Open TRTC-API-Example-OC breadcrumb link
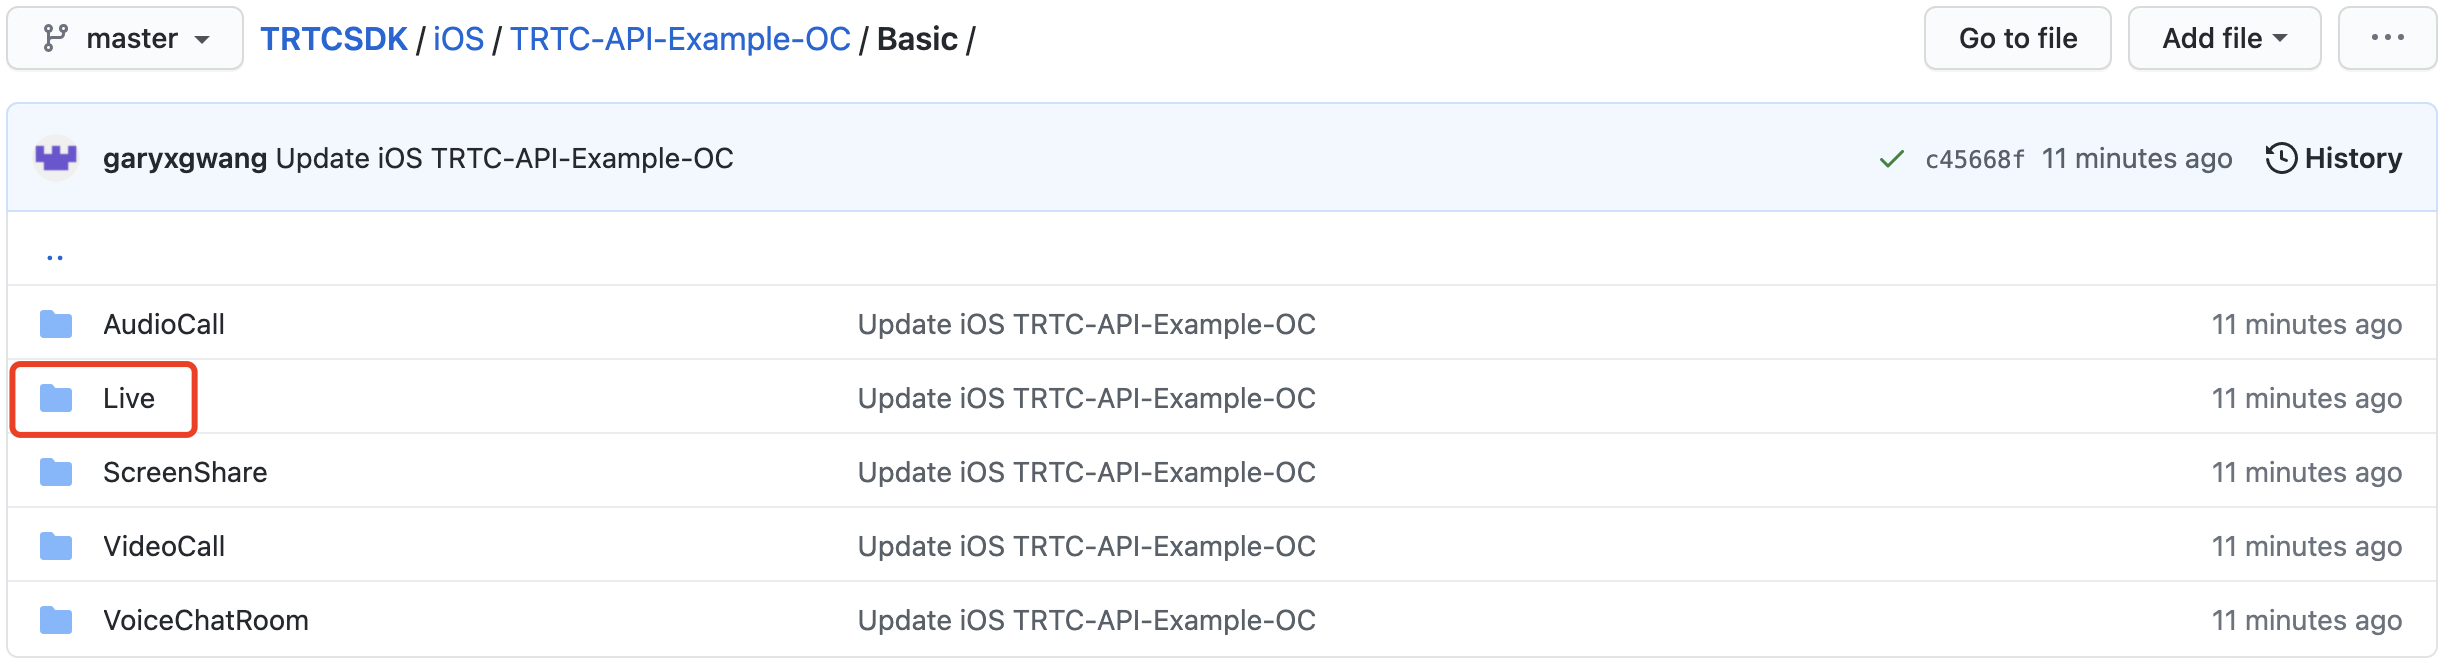Screen dimensions: 2448x668 (680, 39)
